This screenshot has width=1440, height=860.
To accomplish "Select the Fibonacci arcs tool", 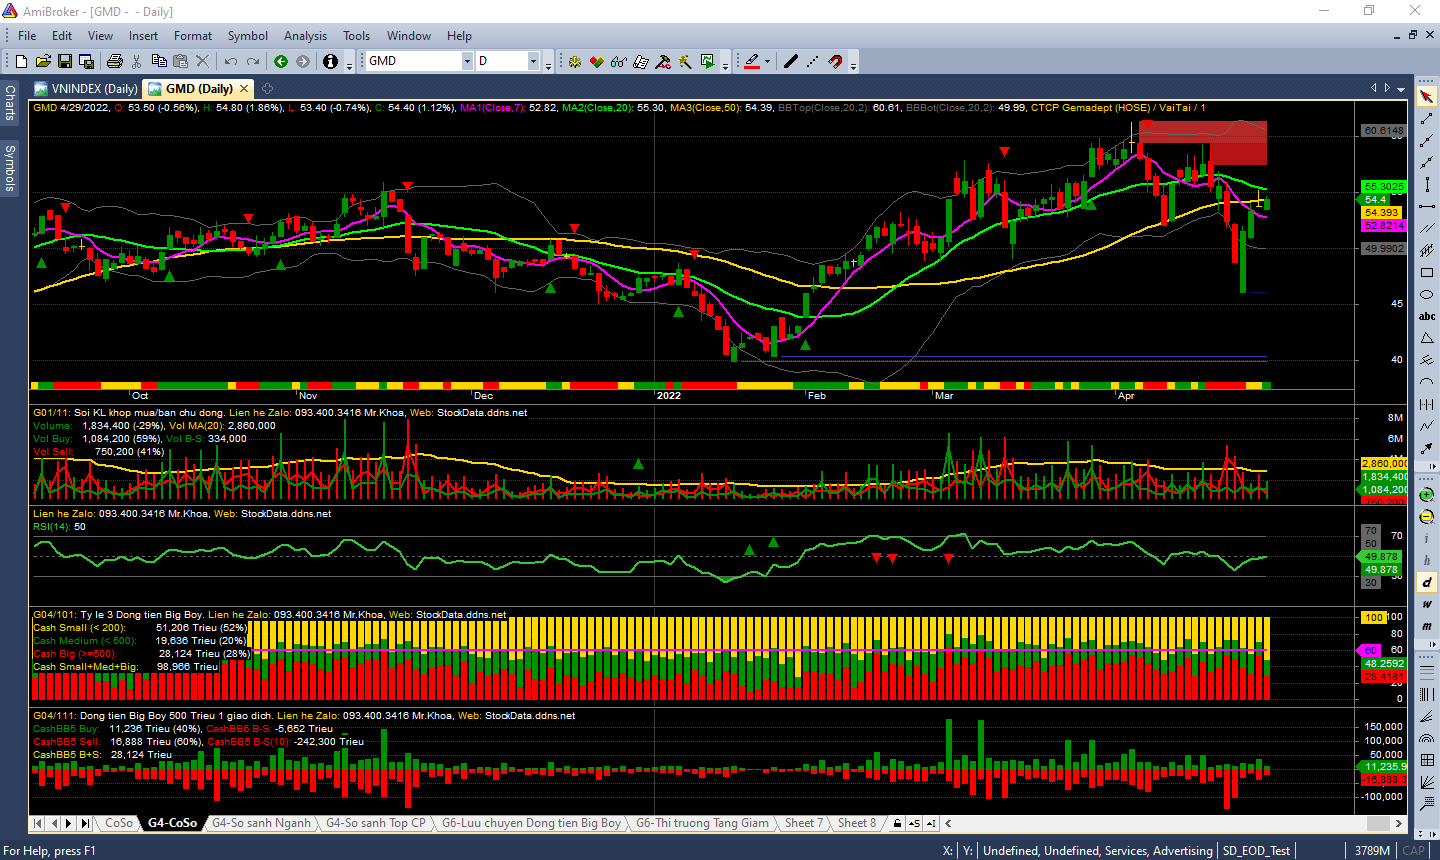I will point(1427,740).
